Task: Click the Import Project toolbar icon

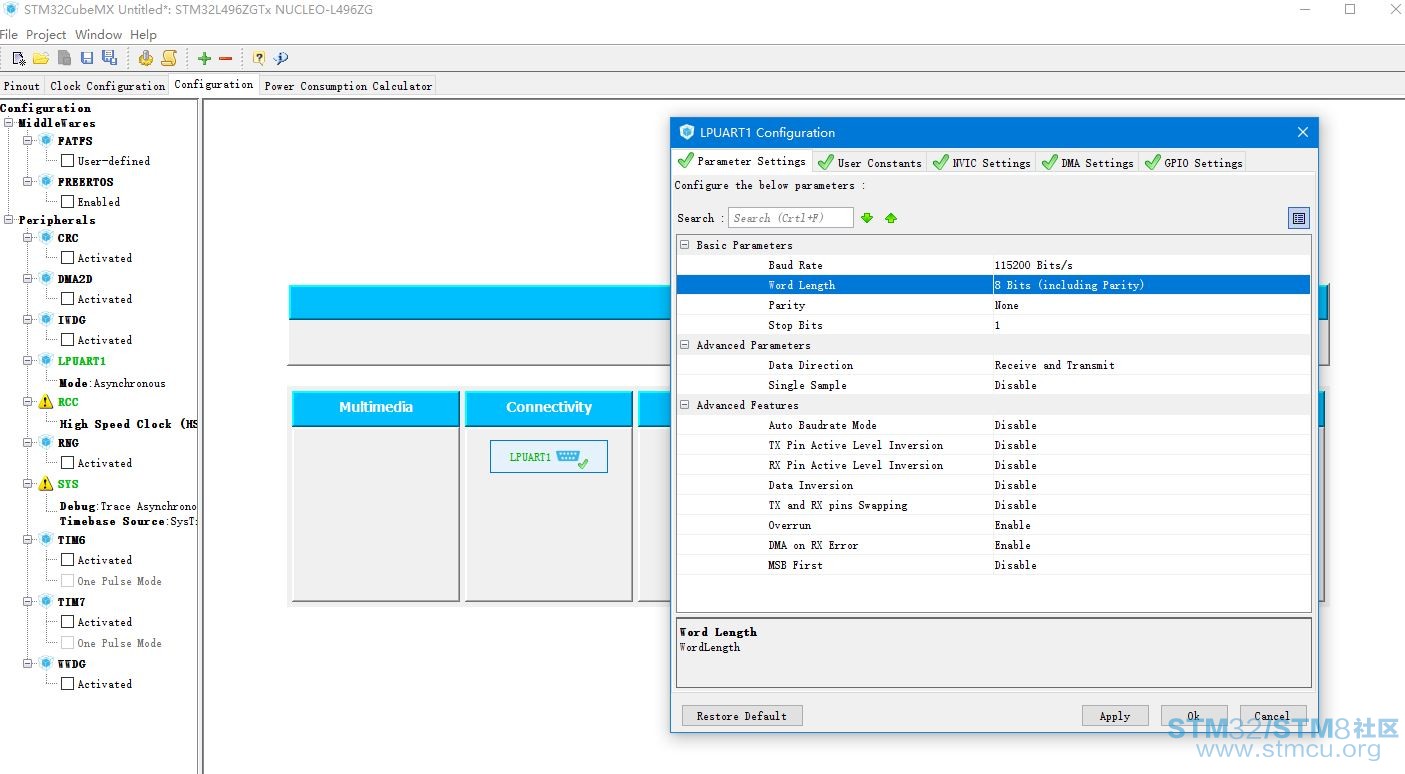Action: click(64, 58)
